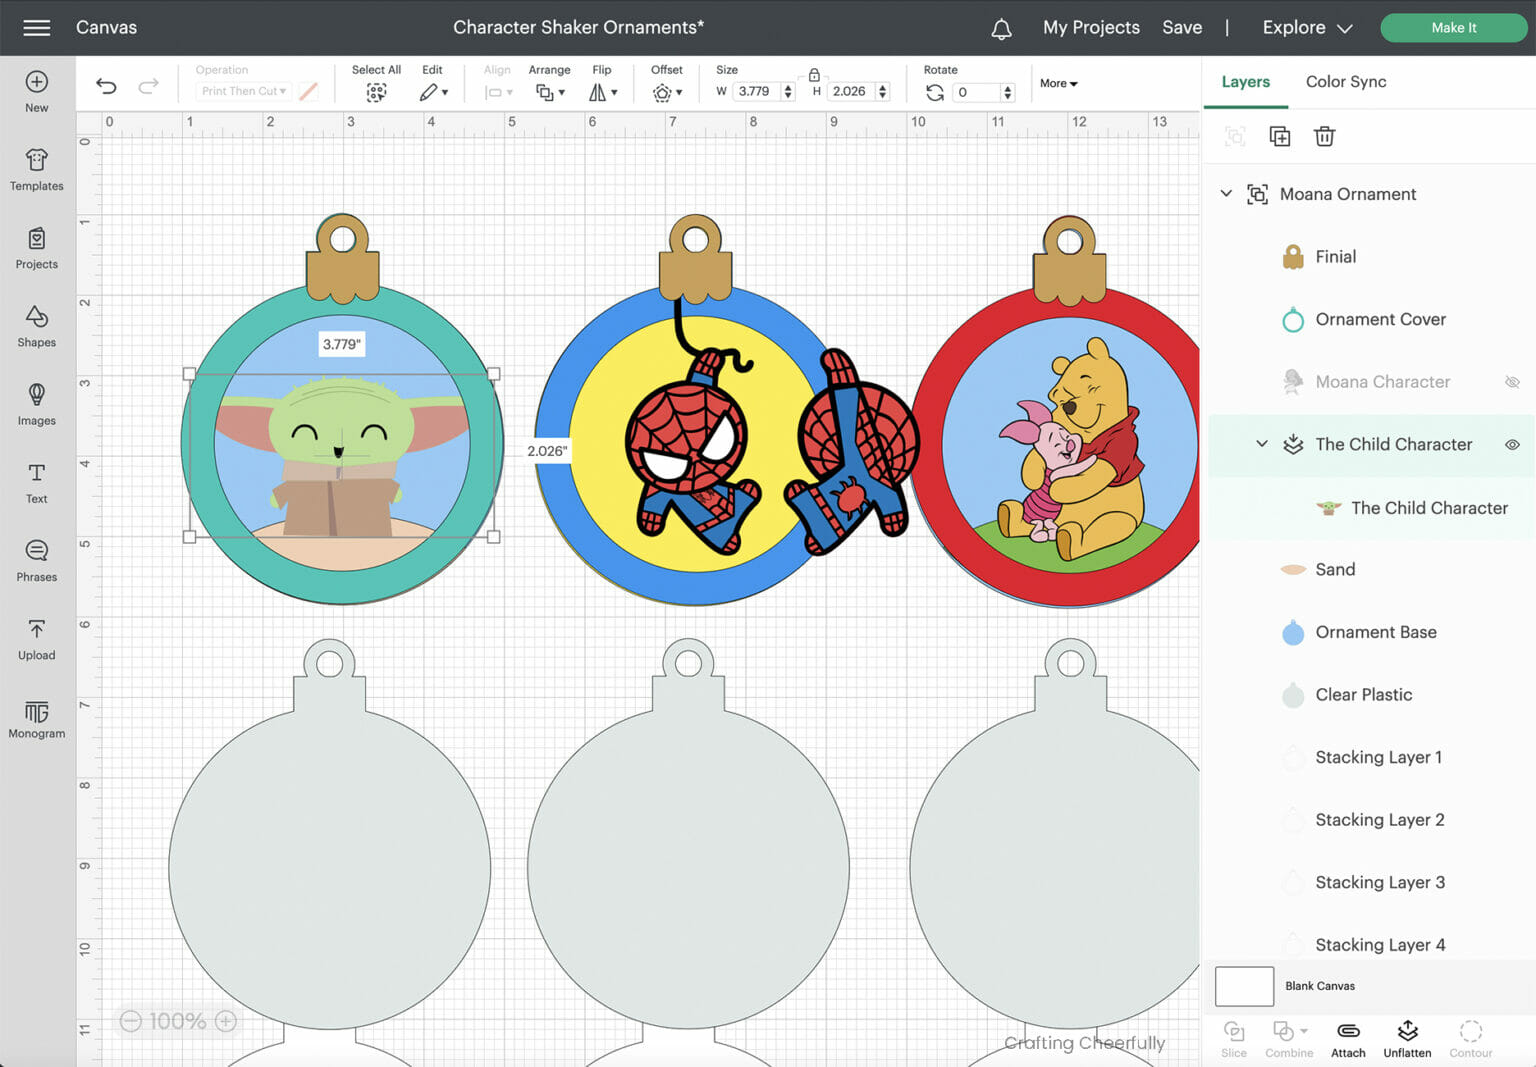Save the project
1536x1067 pixels.
(1181, 27)
